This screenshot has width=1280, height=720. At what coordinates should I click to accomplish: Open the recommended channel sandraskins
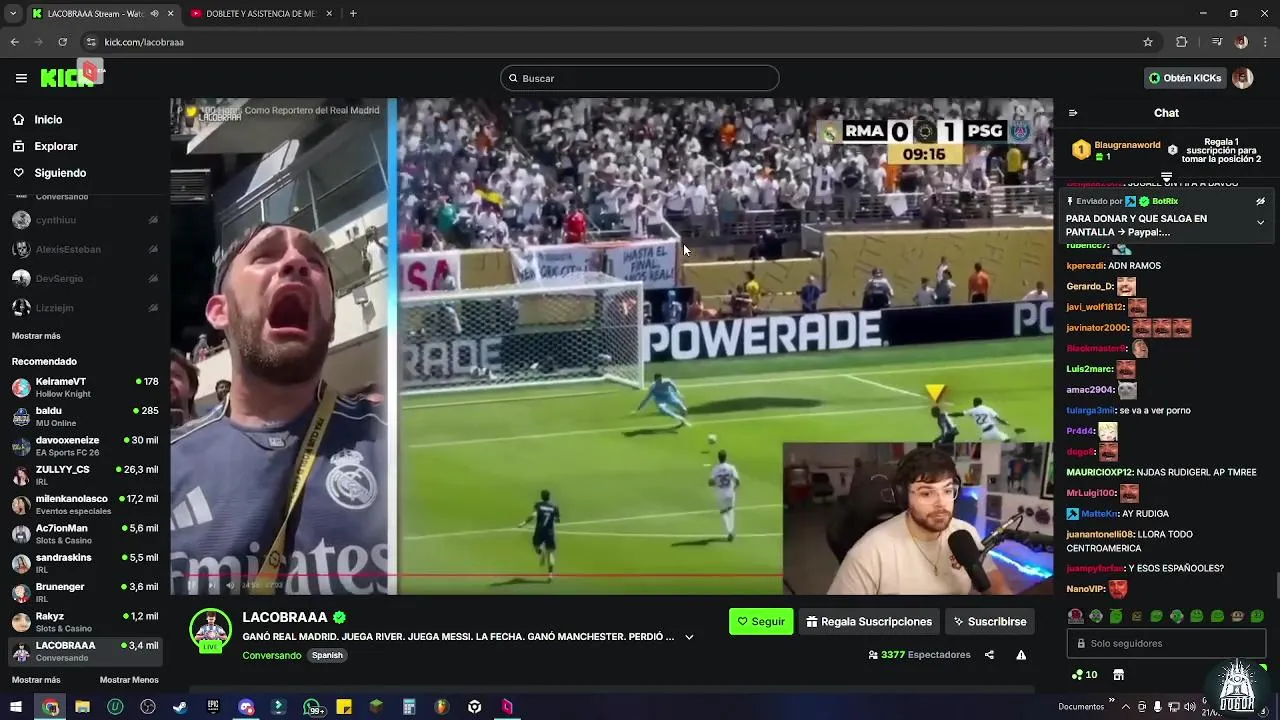click(x=85, y=563)
